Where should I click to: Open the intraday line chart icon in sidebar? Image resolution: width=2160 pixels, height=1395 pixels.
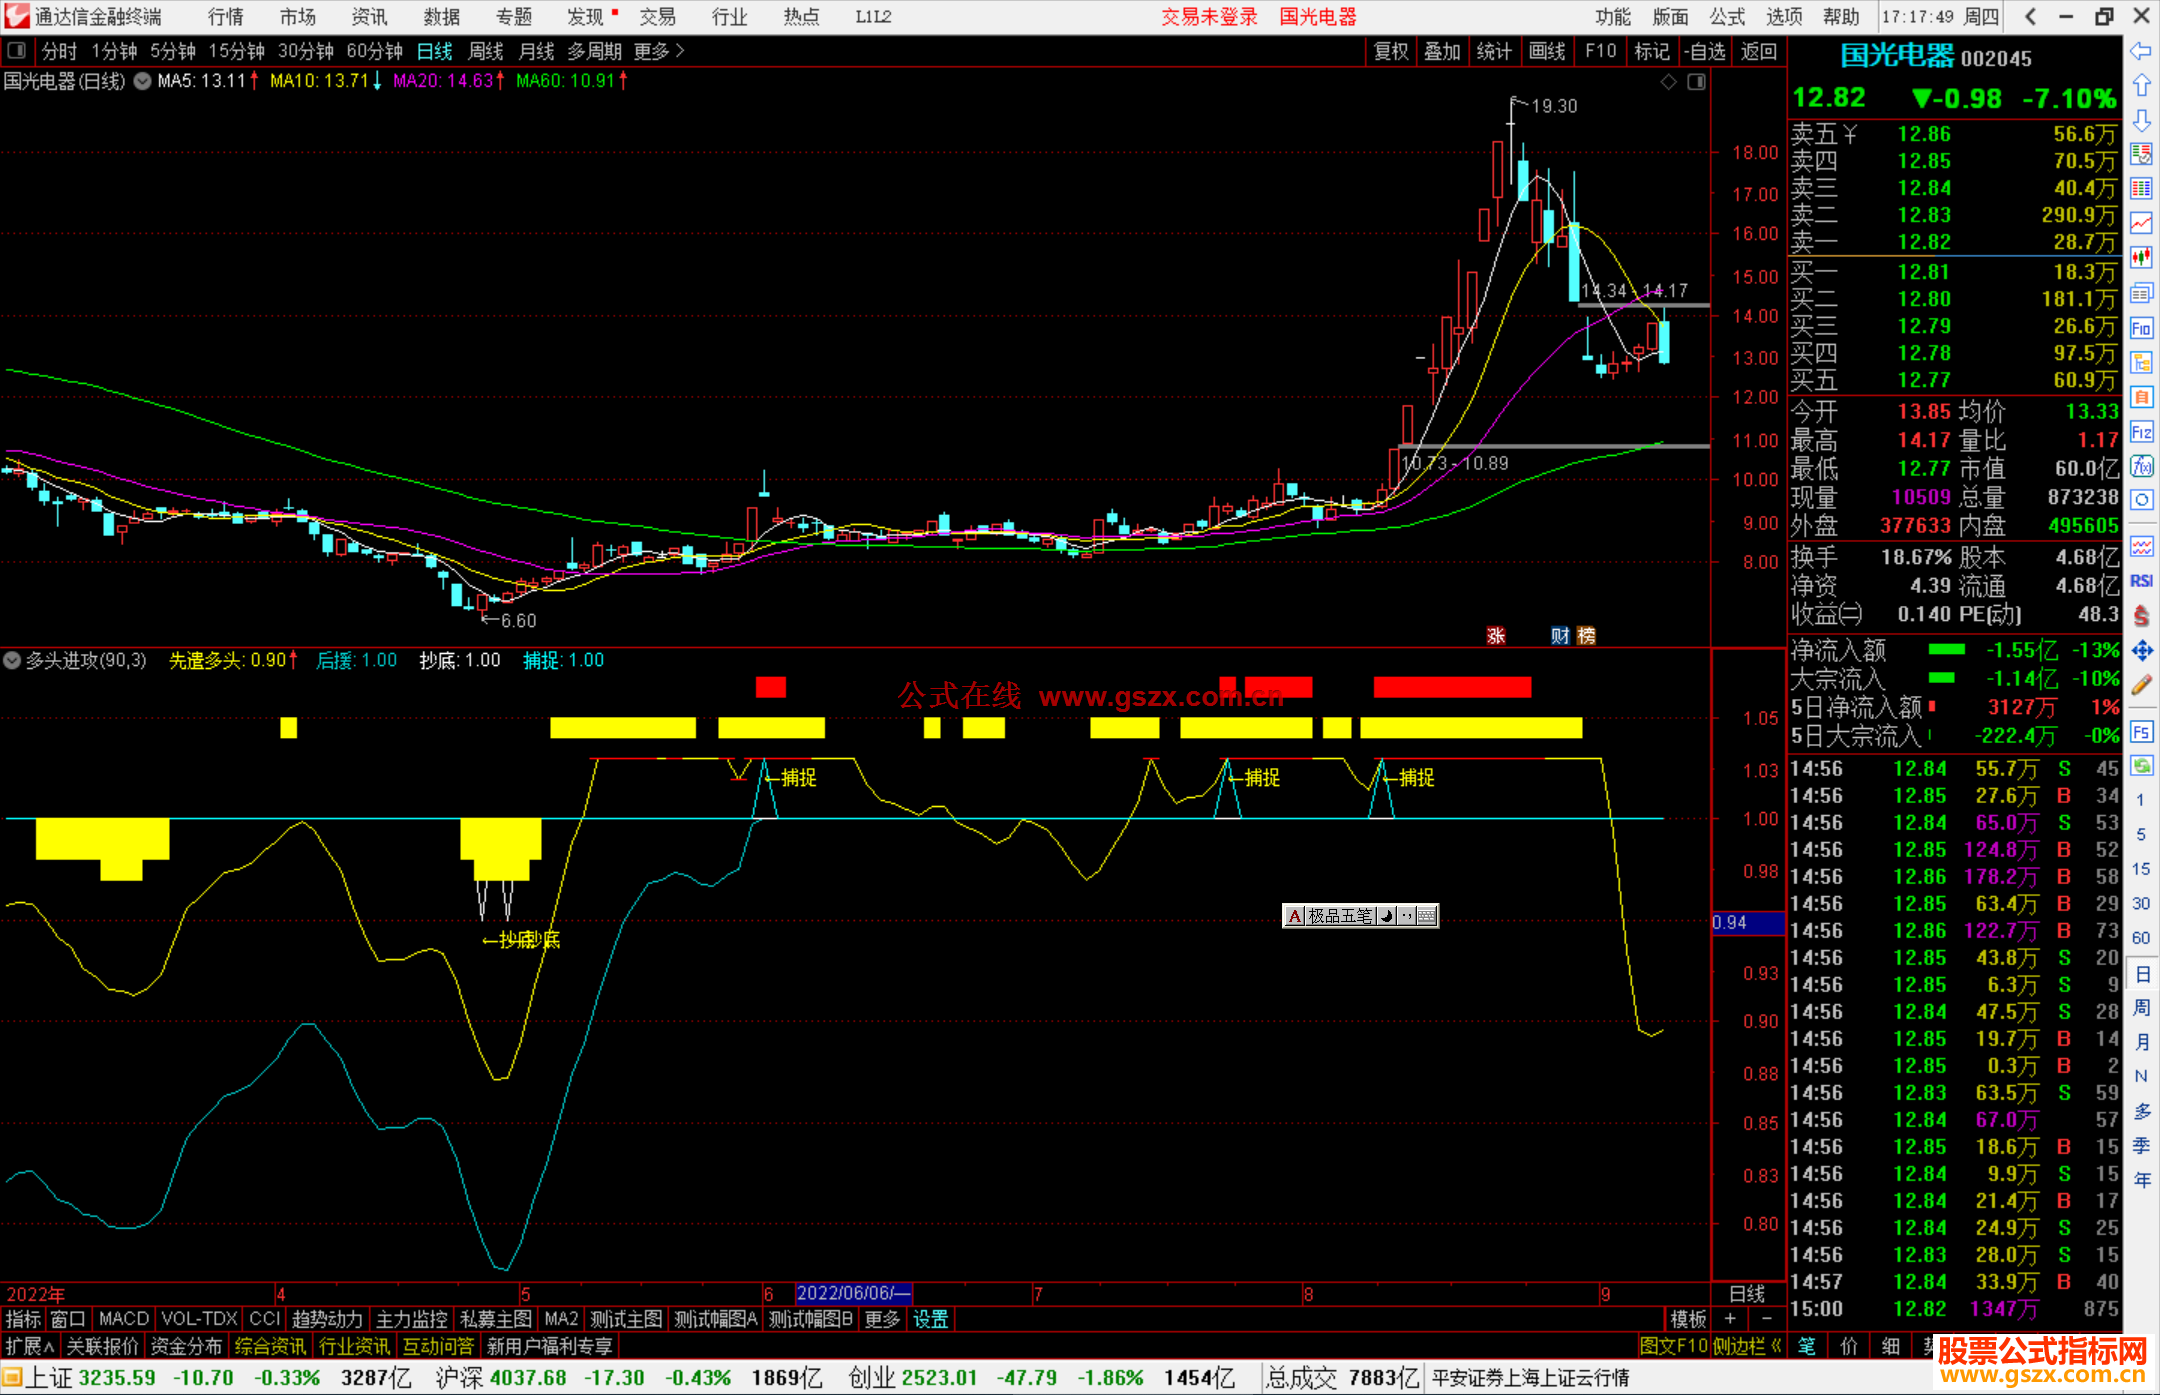click(x=2141, y=223)
